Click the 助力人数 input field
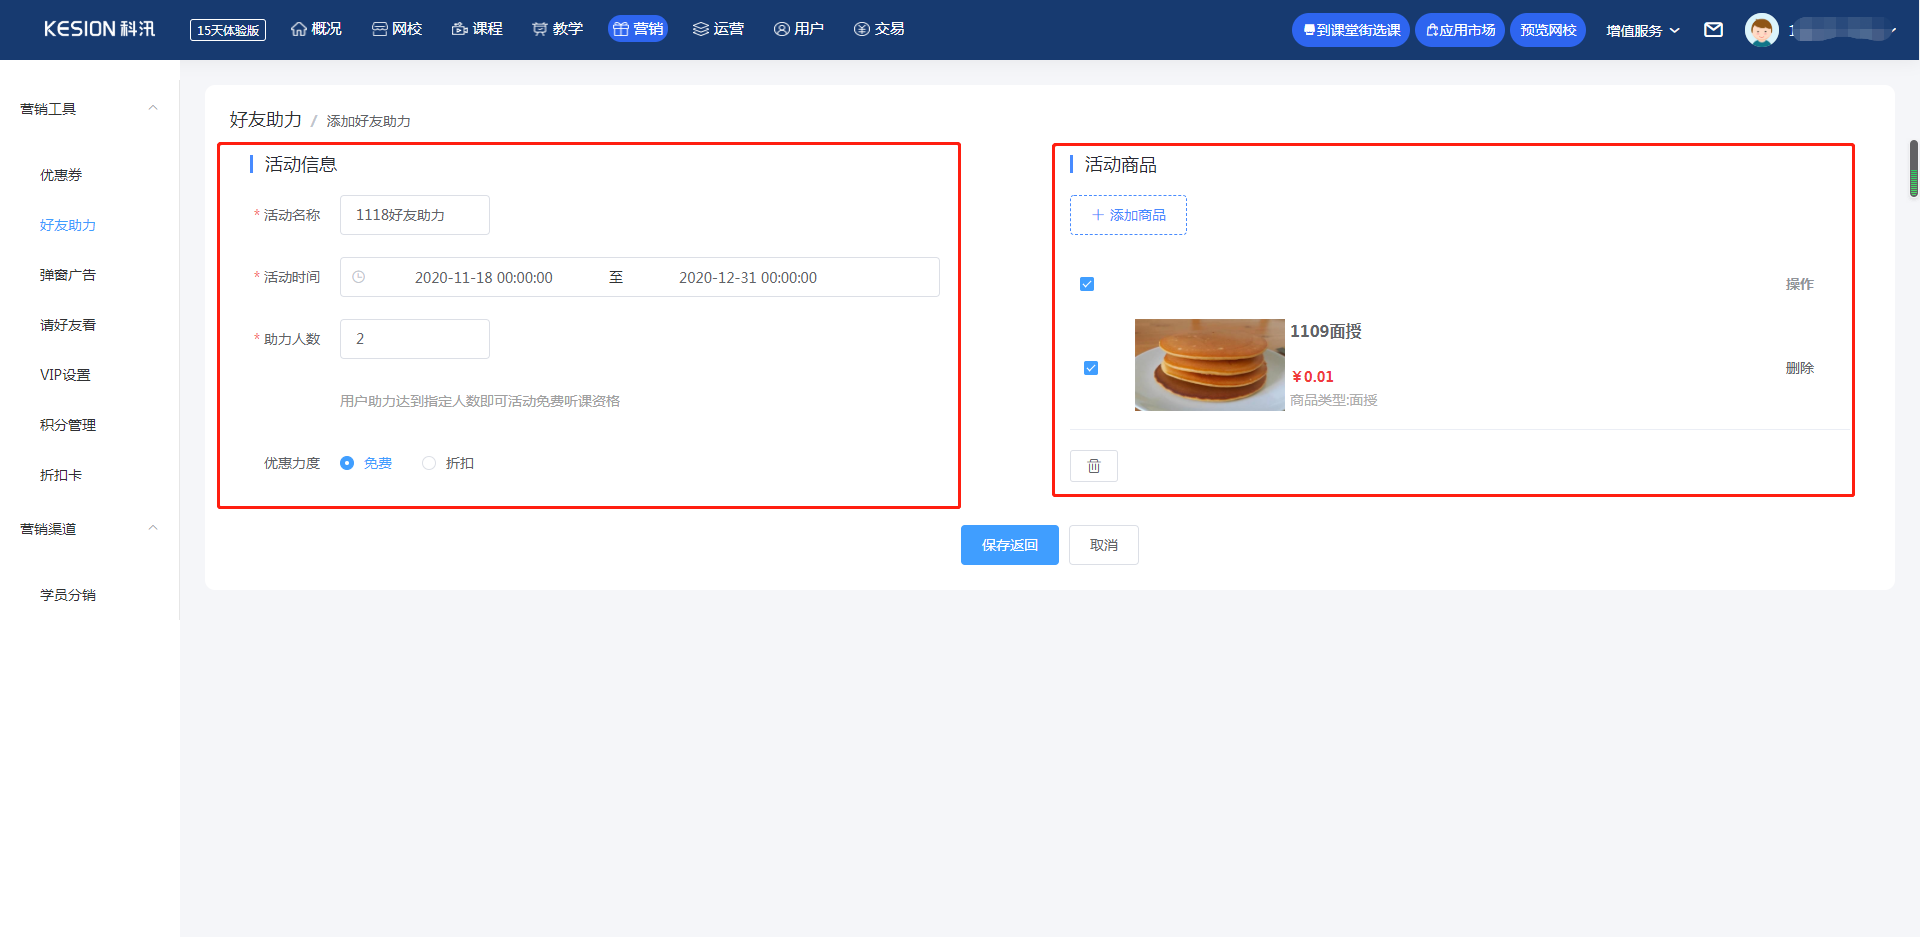1920x937 pixels. coord(415,339)
